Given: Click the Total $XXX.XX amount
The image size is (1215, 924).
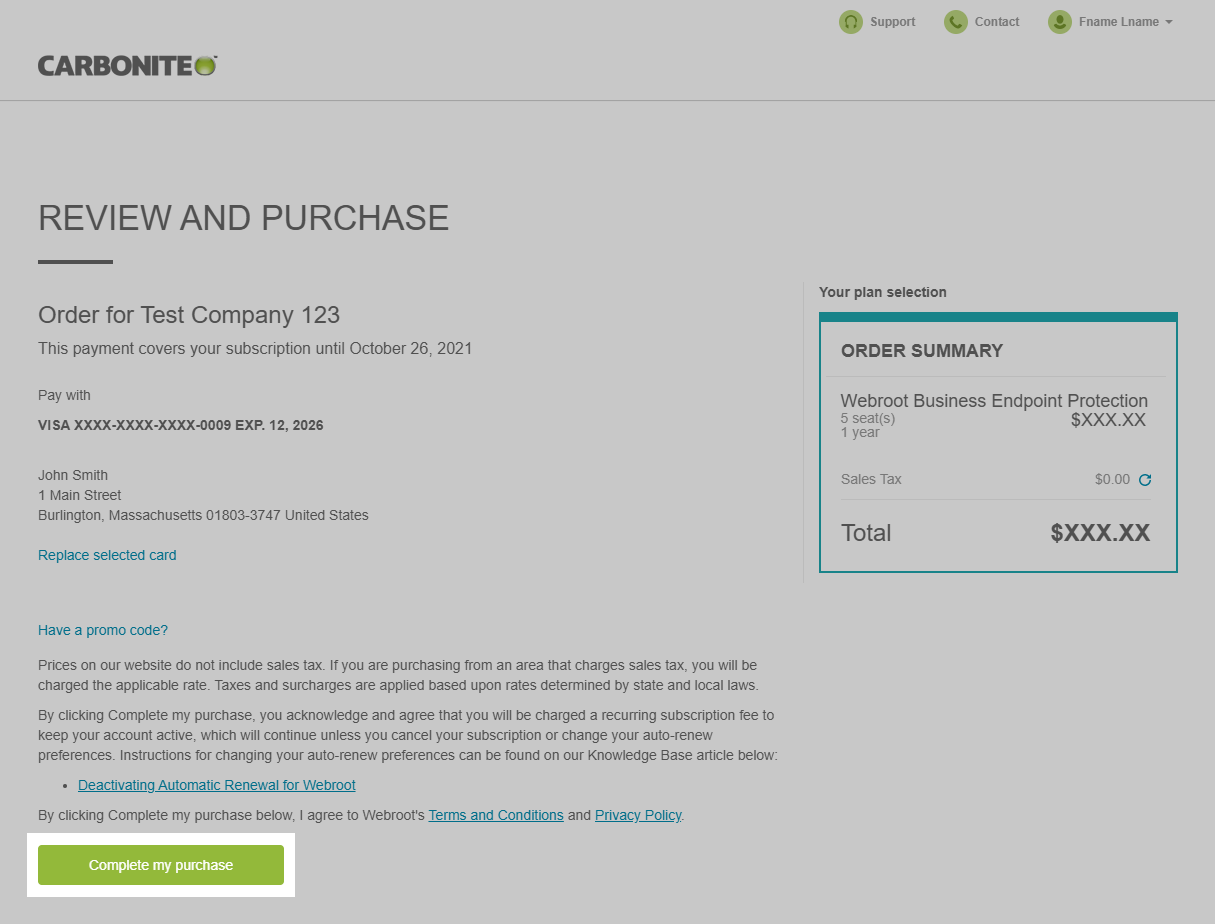Looking at the screenshot, I should [1100, 533].
